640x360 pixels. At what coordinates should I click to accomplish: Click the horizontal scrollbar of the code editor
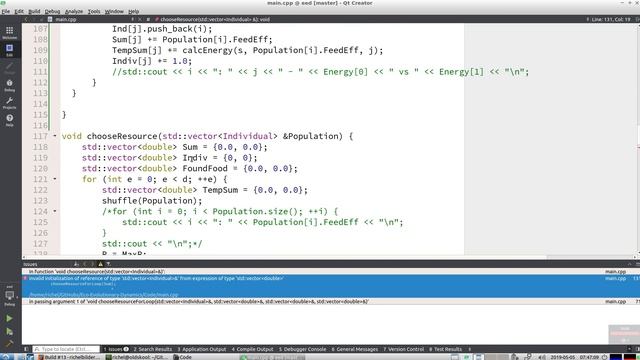click(x=284, y=257)
